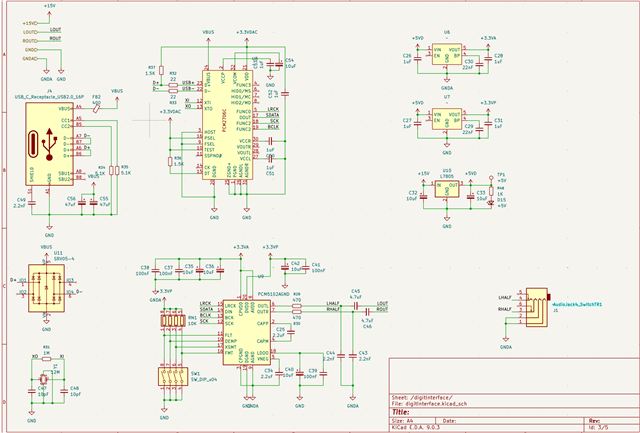640x433 pixels.
Task: Click the FB2 ferrite bead symbol
Action: pyautogui.click(x=96, y=108)
